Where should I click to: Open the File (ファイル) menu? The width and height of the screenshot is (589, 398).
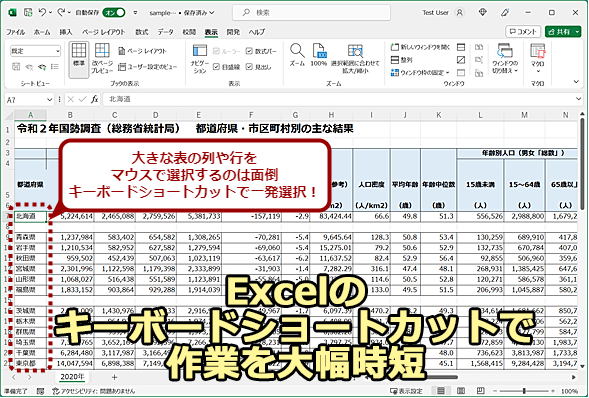pyautogui.click(x=15, y=32)
